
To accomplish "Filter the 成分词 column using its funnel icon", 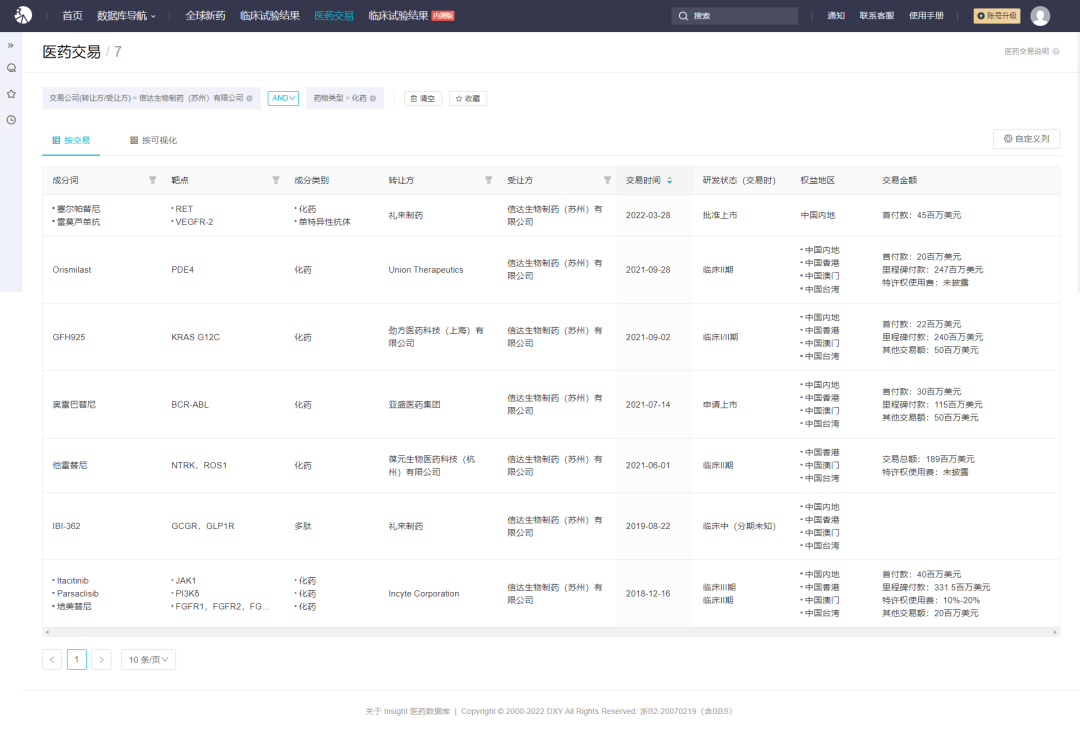I will 153,180.
